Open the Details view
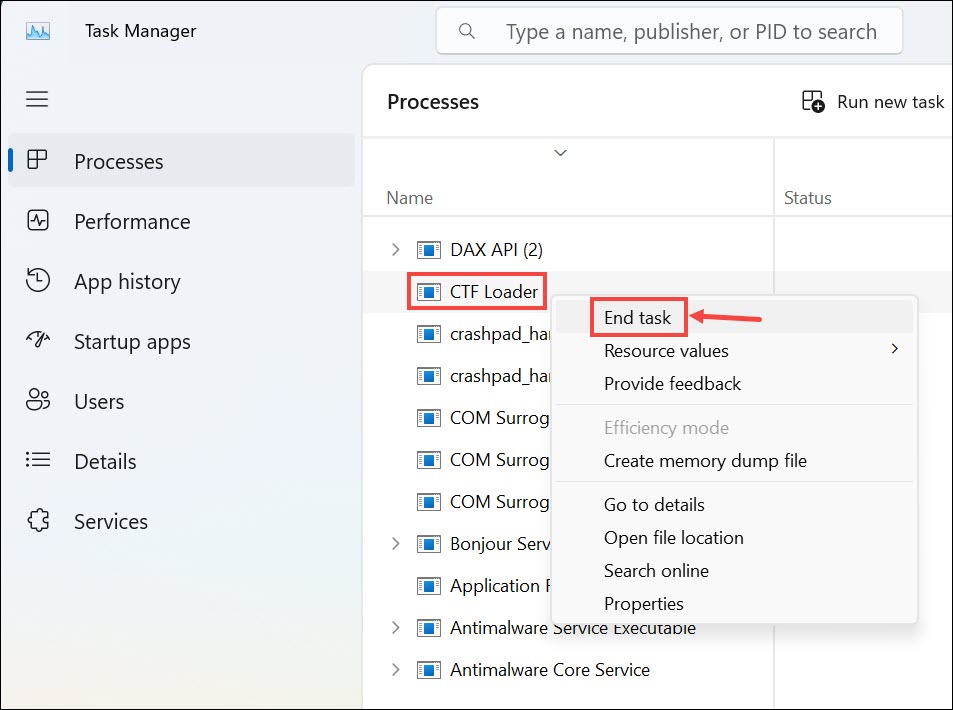 37,461
